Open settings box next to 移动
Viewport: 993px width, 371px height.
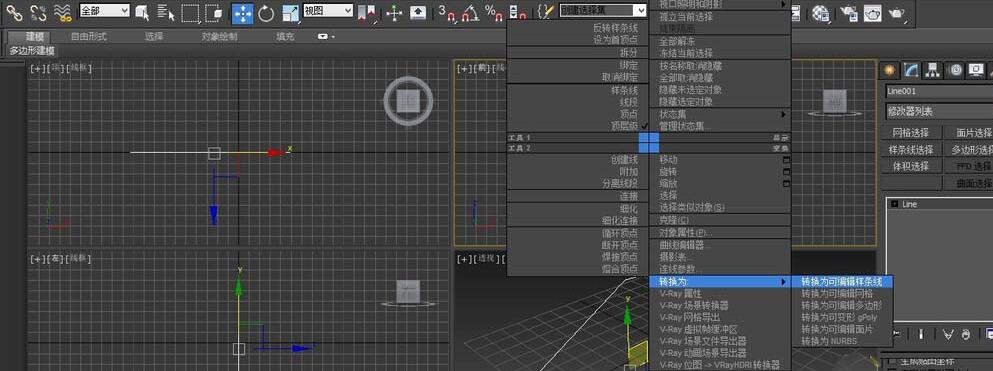pos(786,160)
